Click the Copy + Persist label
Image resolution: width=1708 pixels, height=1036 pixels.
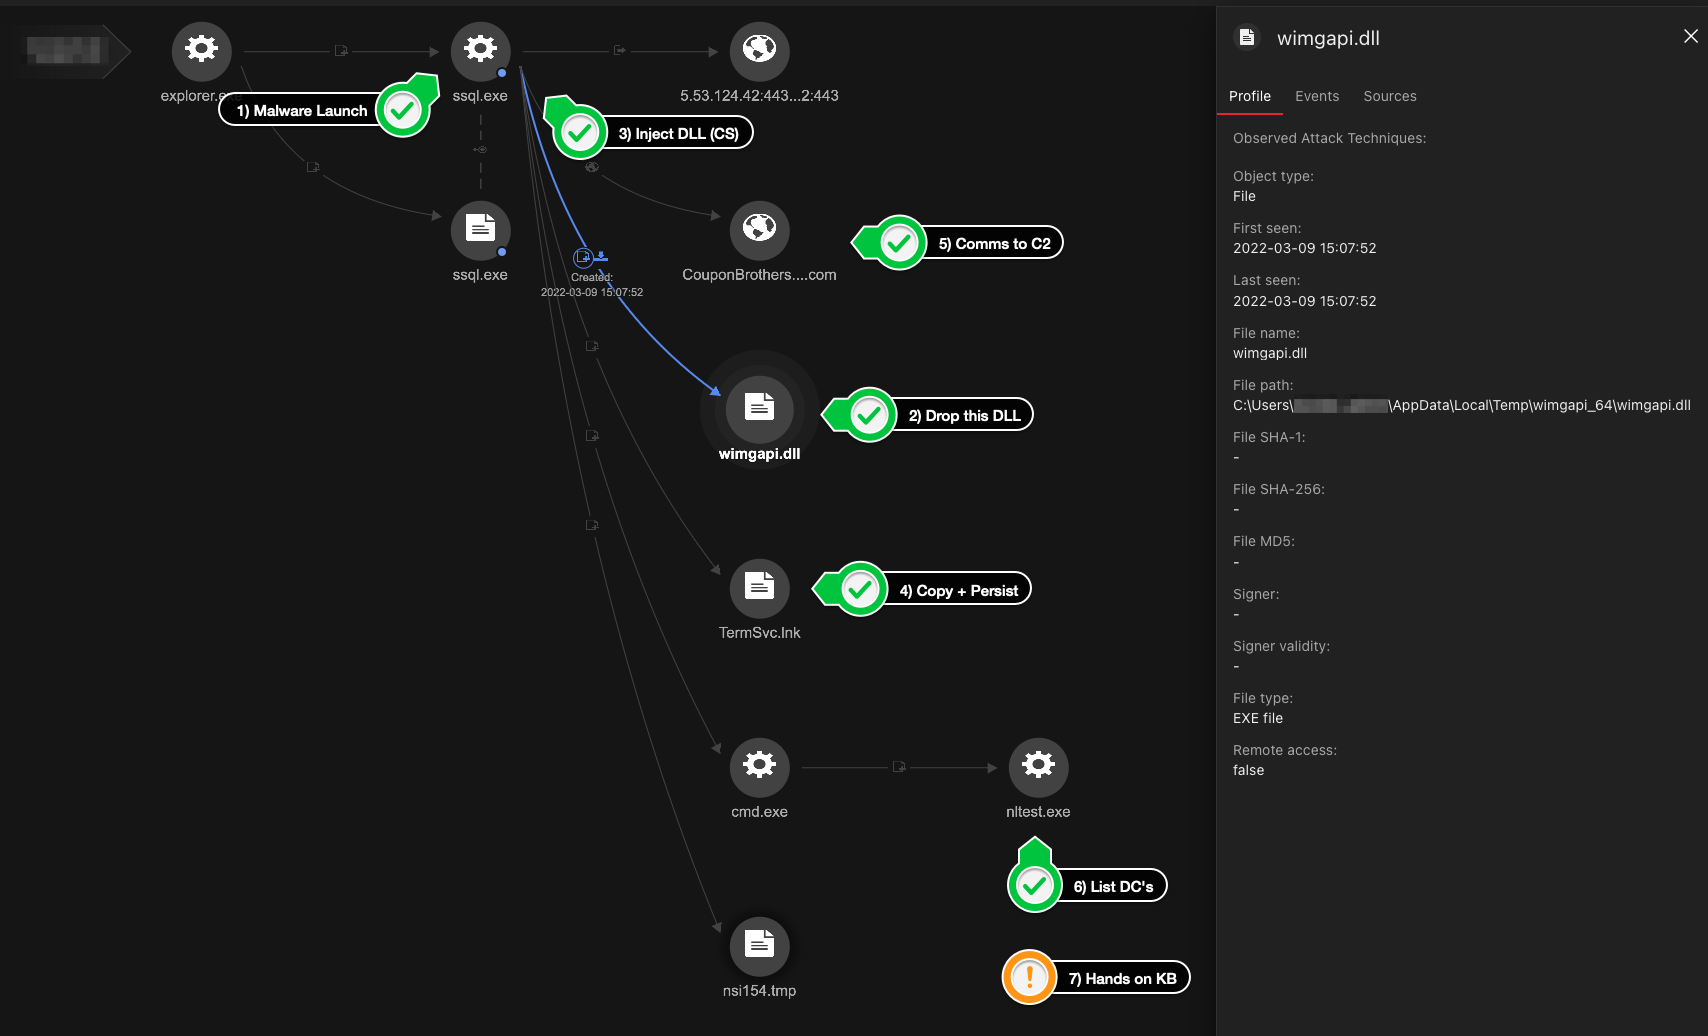click(958, 590)
